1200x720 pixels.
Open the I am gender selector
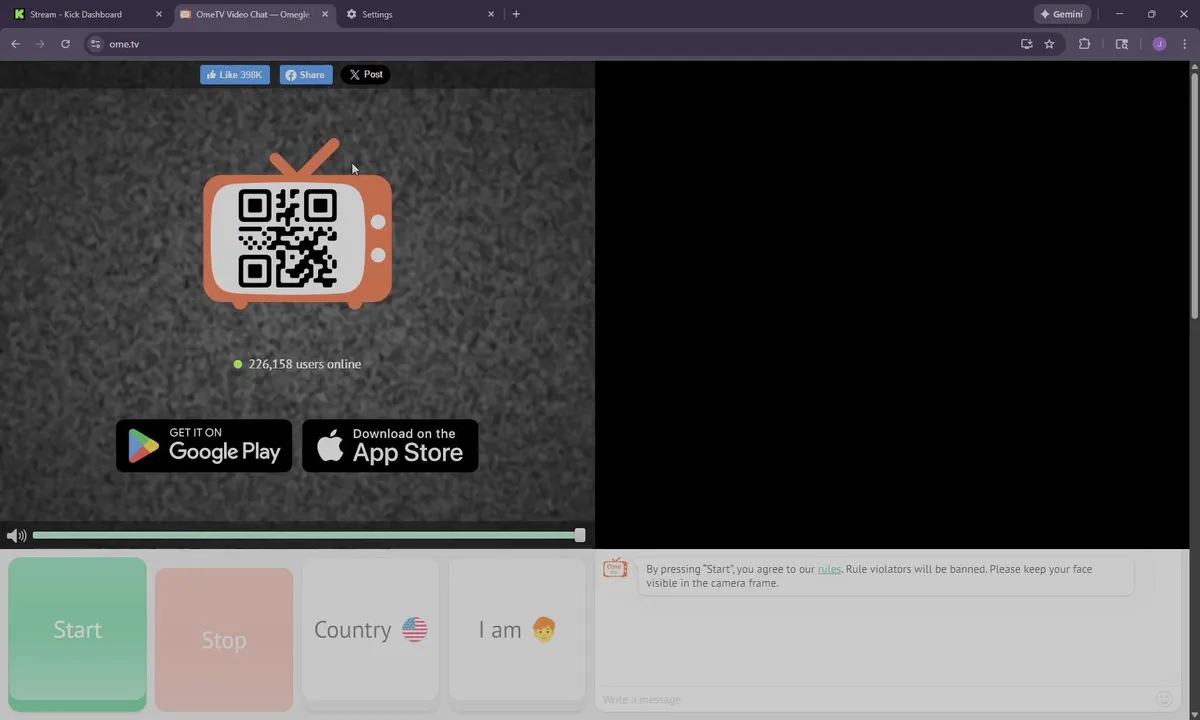[516, 630]
